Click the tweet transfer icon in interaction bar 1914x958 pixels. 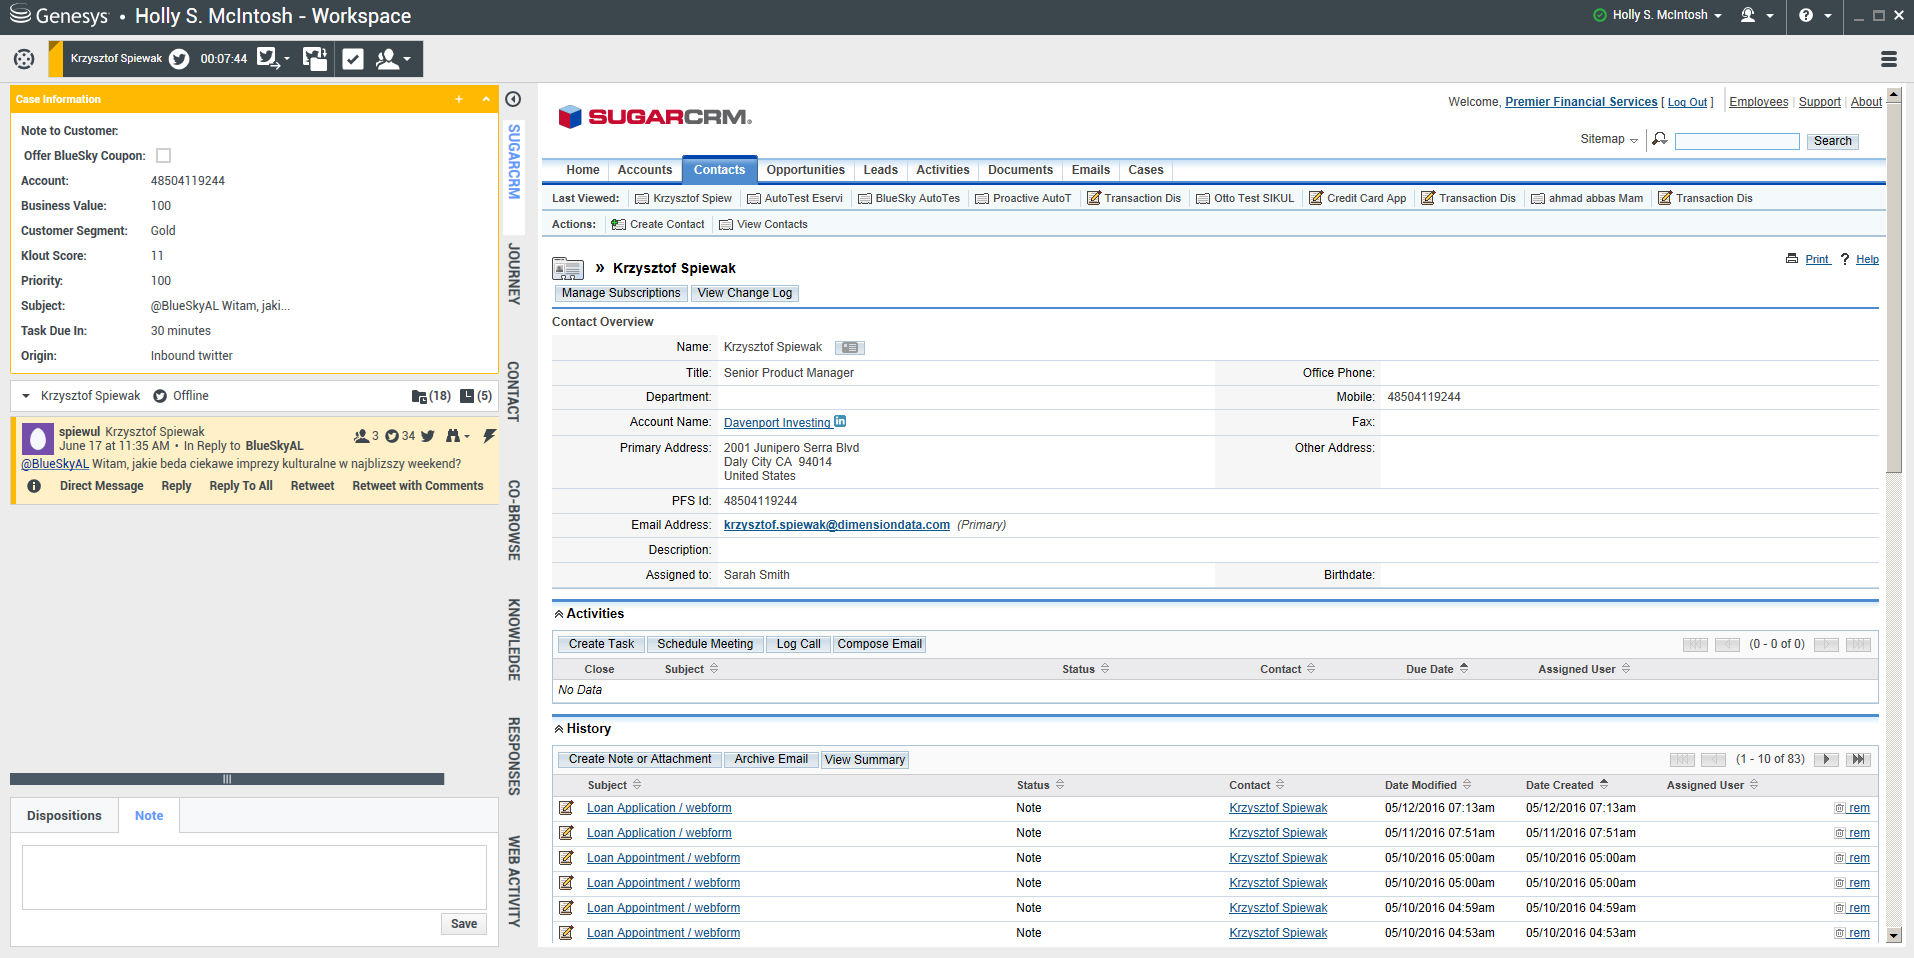268,58
